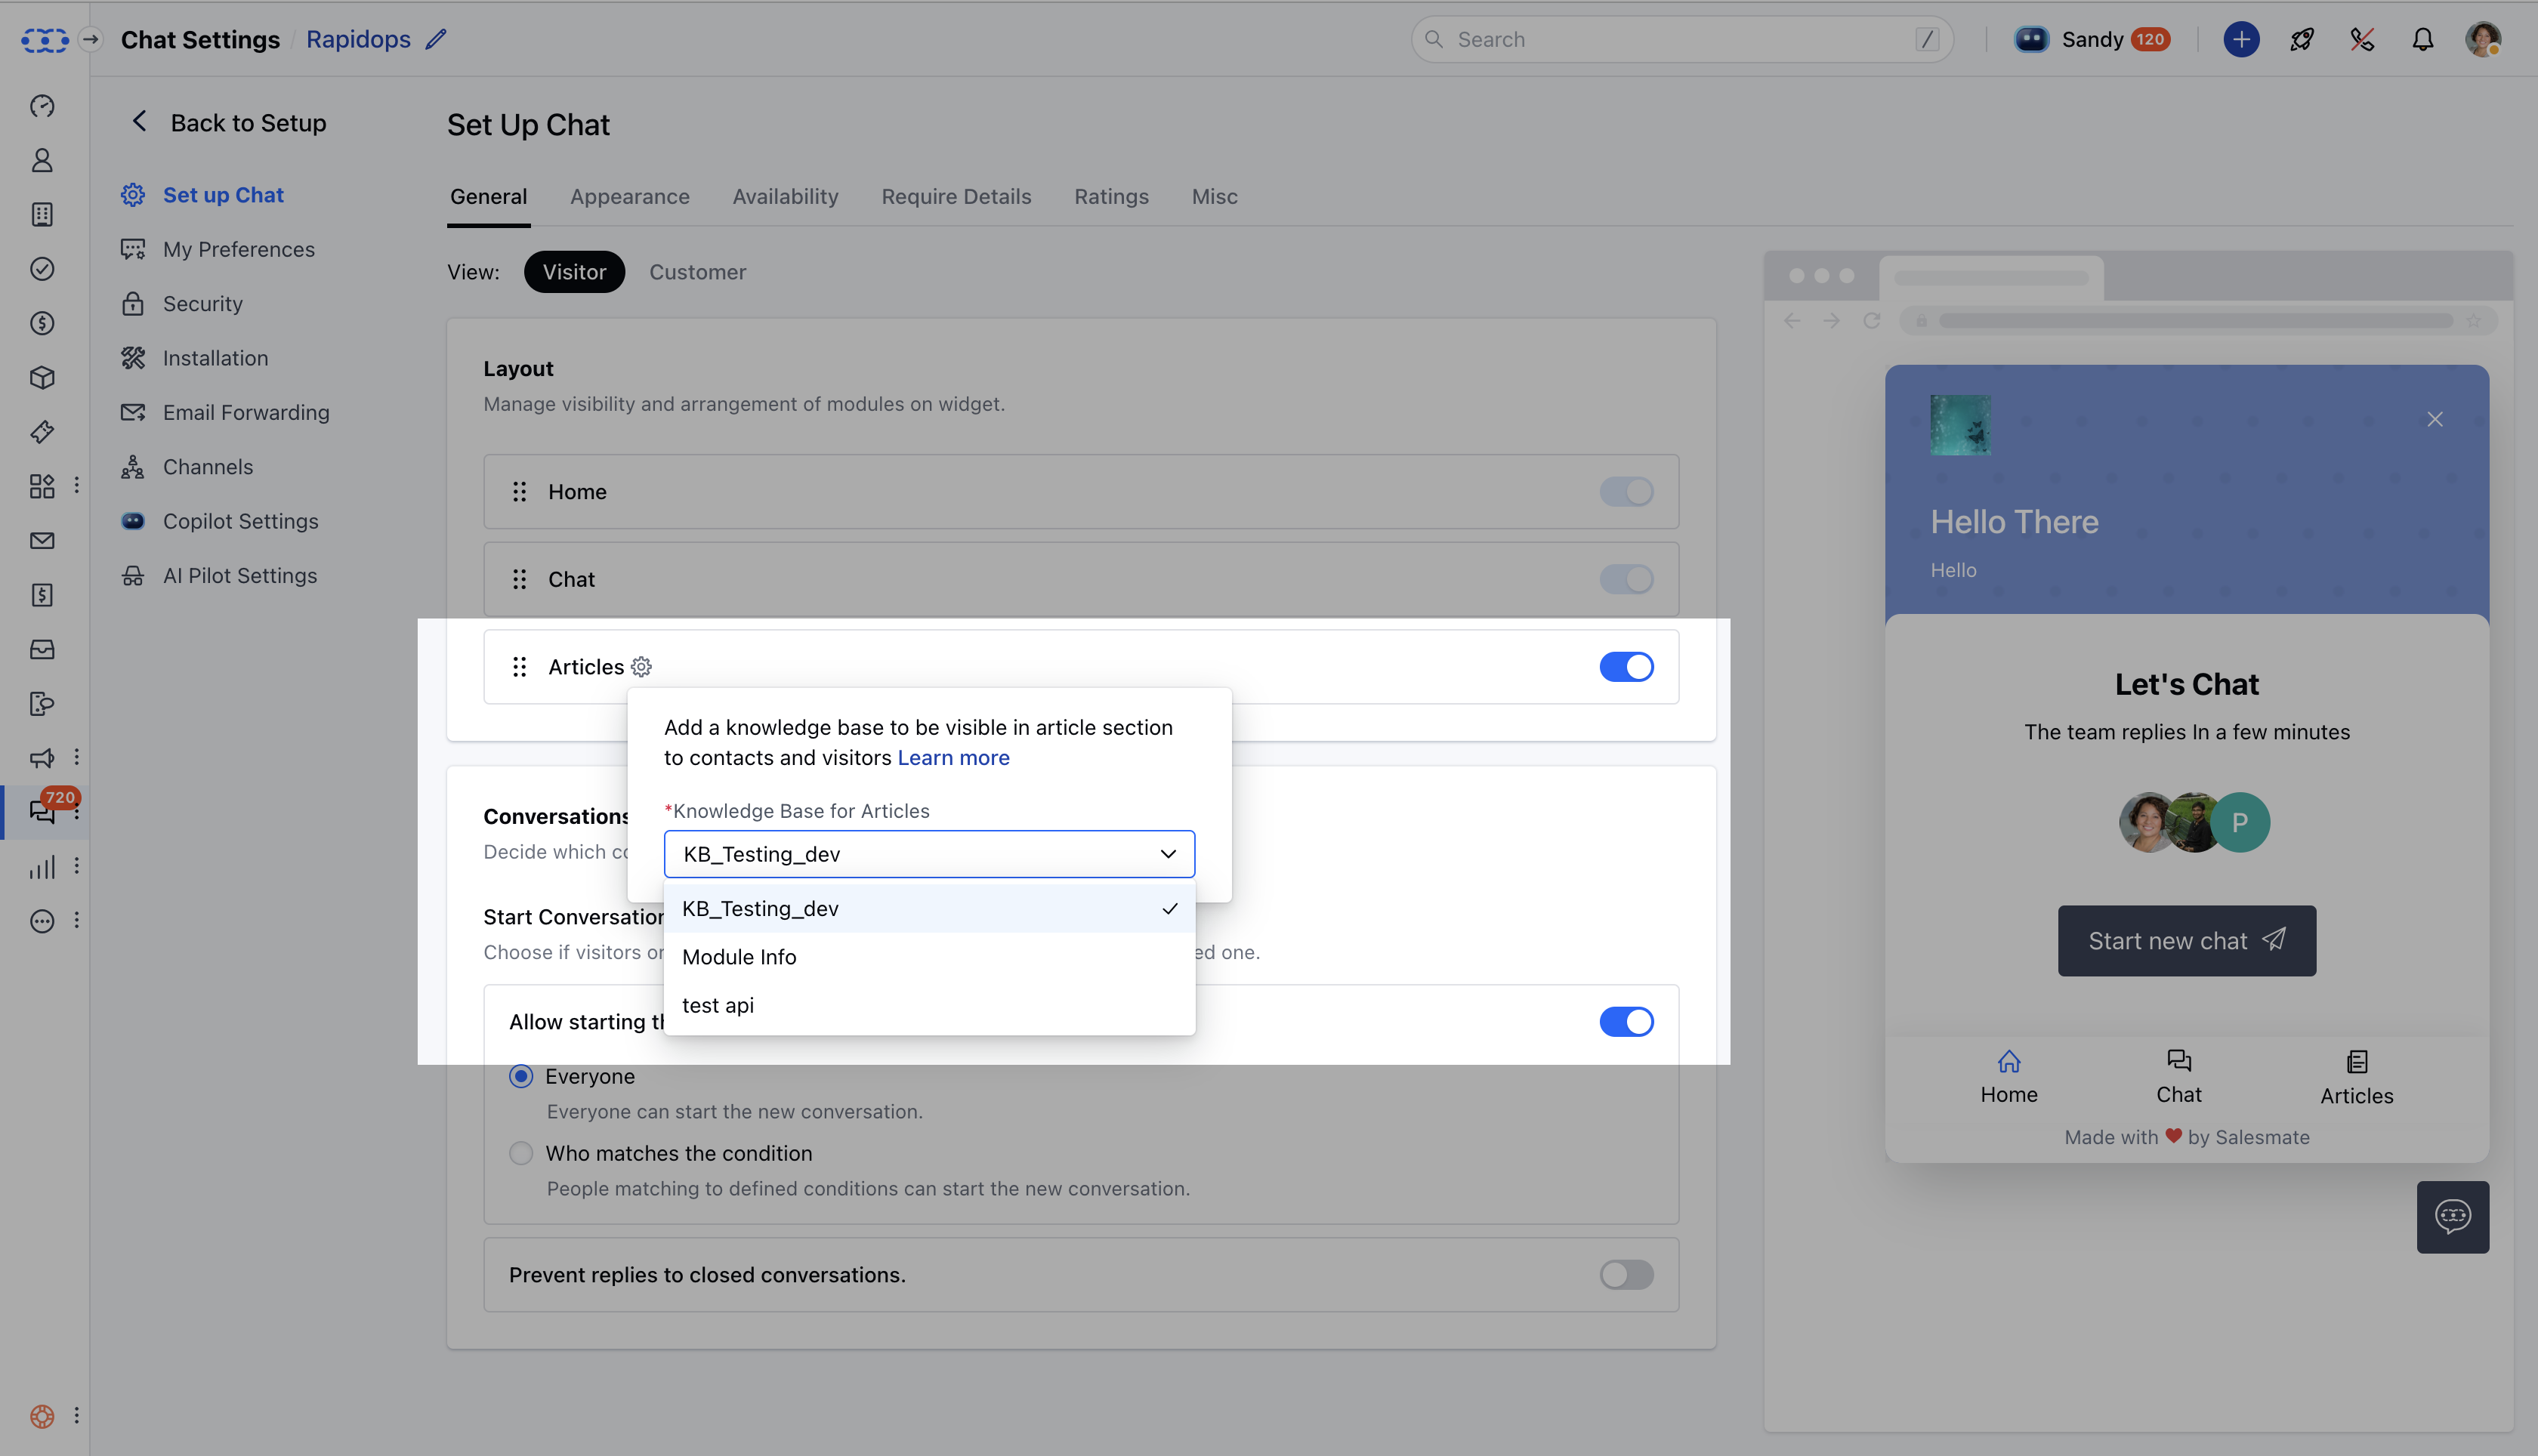The height and width of the screenshot is (1456, 2538).
Task: Switch to the Appearance tab
Action: click(x=629, y=197)
